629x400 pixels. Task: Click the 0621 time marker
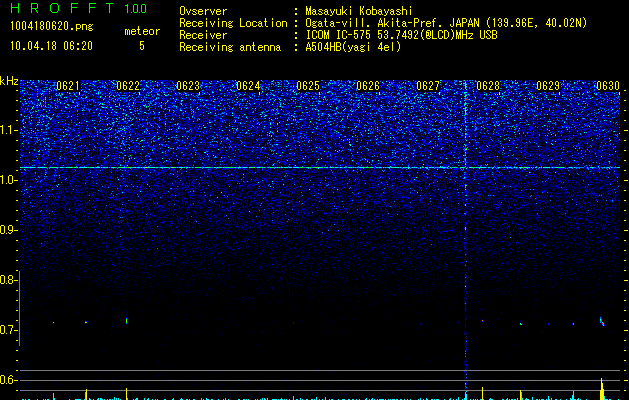[68, 86]
